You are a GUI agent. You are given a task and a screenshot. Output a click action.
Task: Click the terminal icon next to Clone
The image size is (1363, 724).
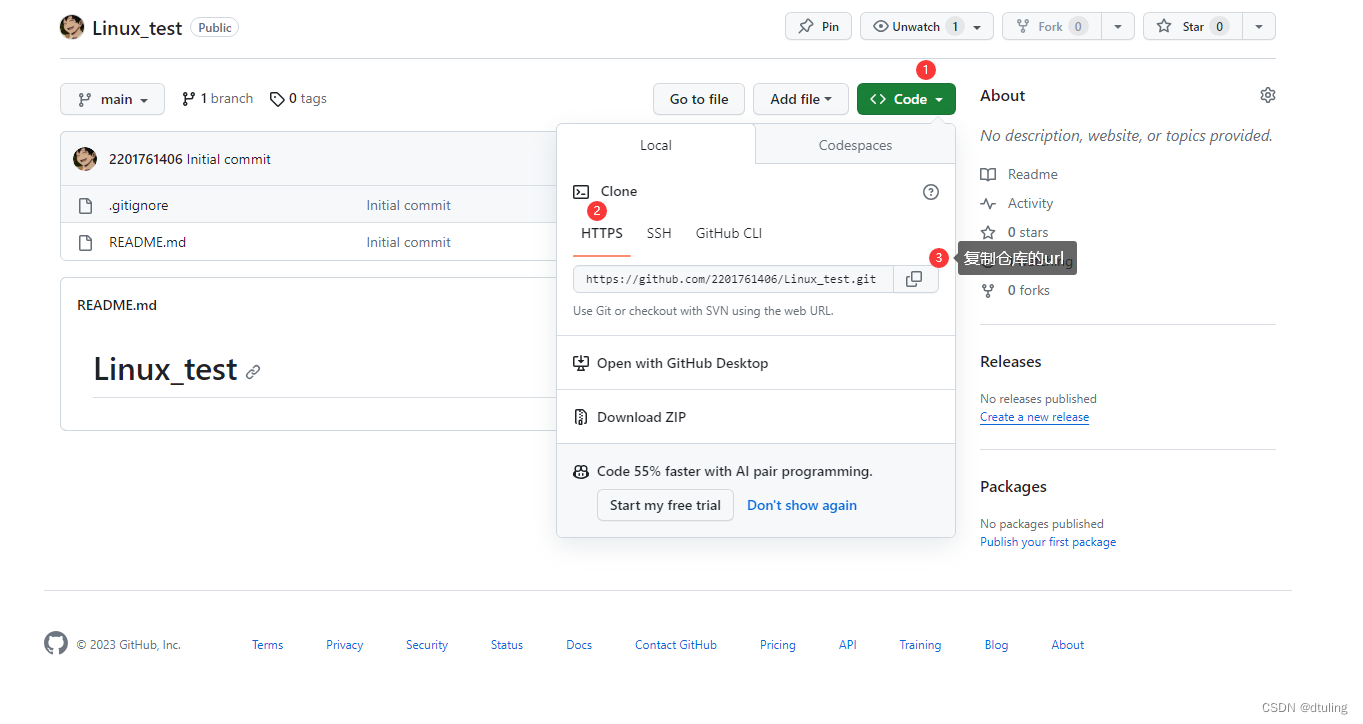coord(581,192)
